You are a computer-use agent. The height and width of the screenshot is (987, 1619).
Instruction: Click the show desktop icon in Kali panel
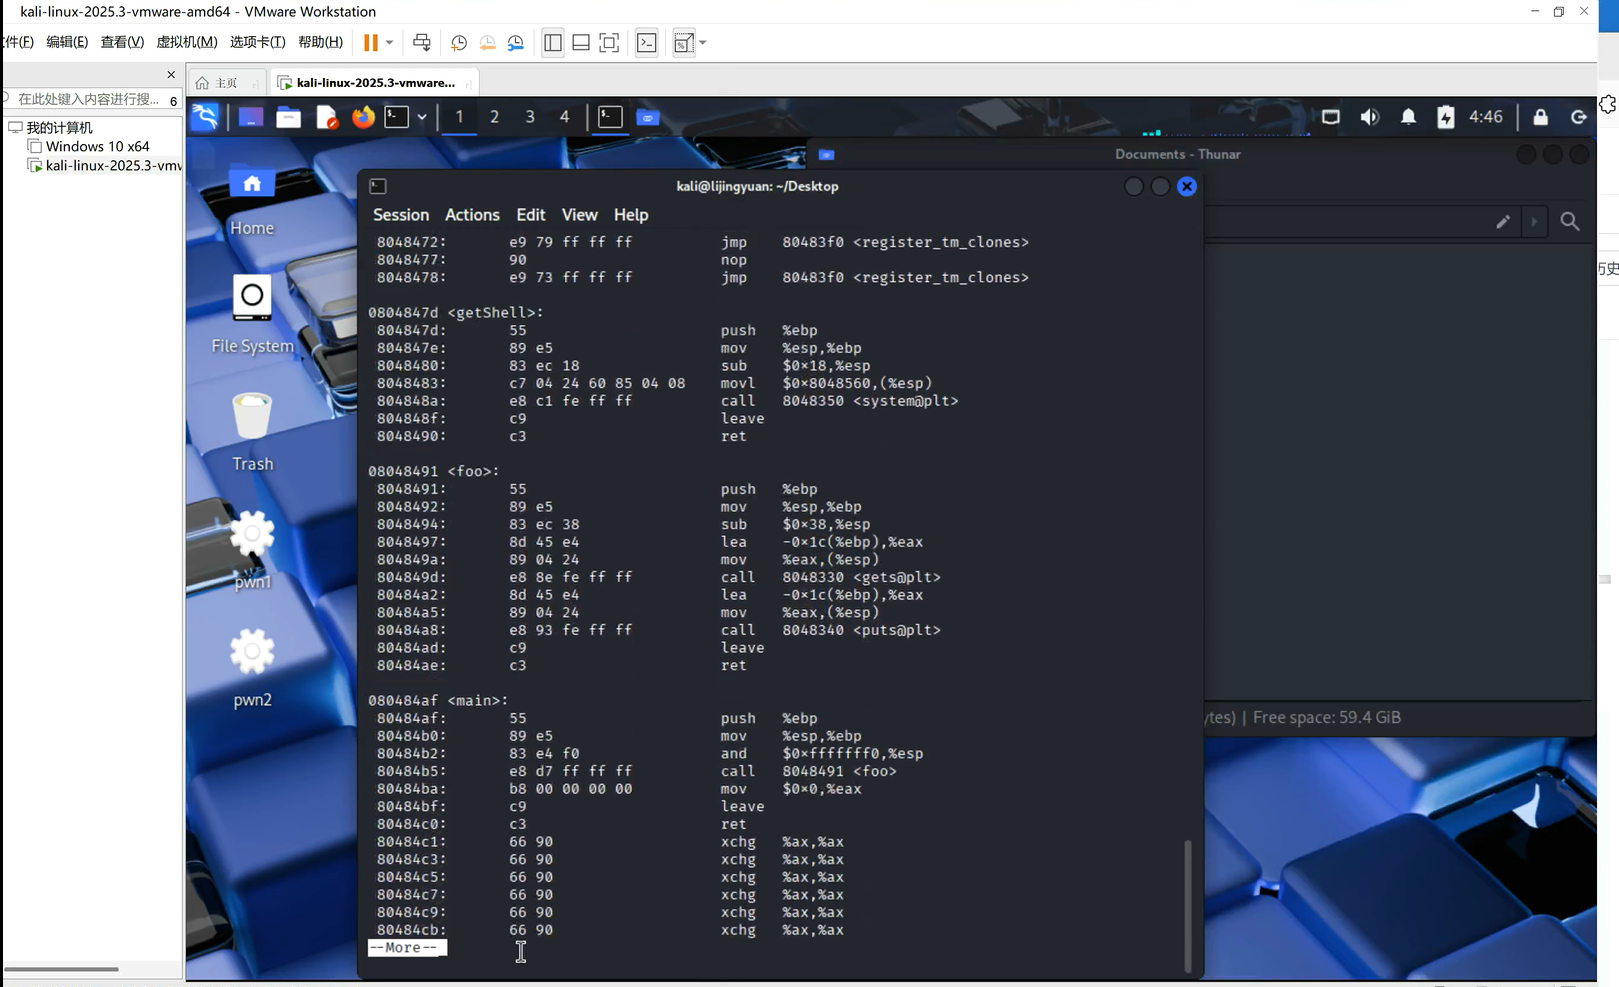[x=250, y=117]
